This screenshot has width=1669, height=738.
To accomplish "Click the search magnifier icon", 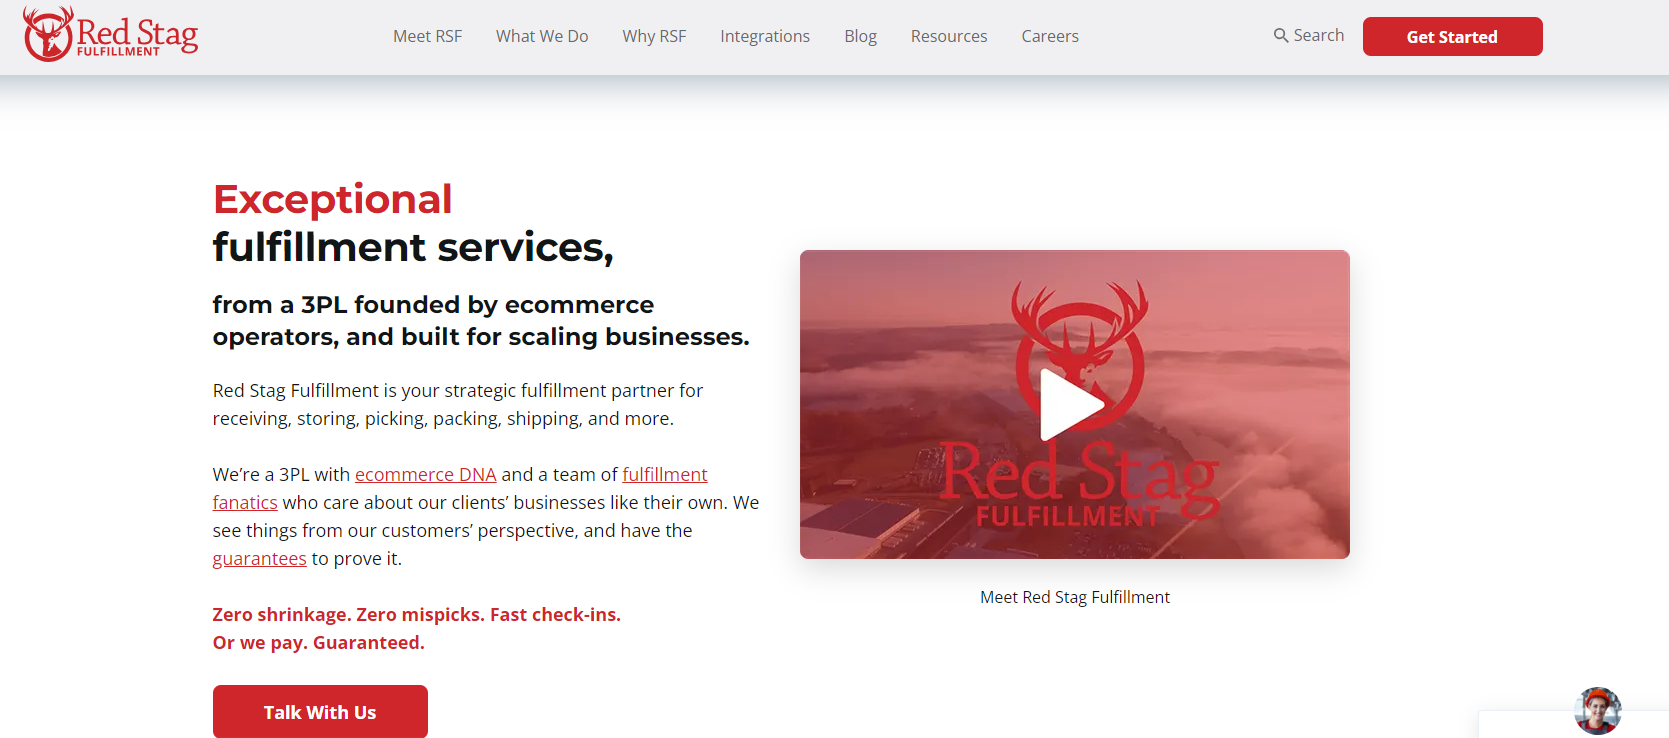I will pos(1280,36).
